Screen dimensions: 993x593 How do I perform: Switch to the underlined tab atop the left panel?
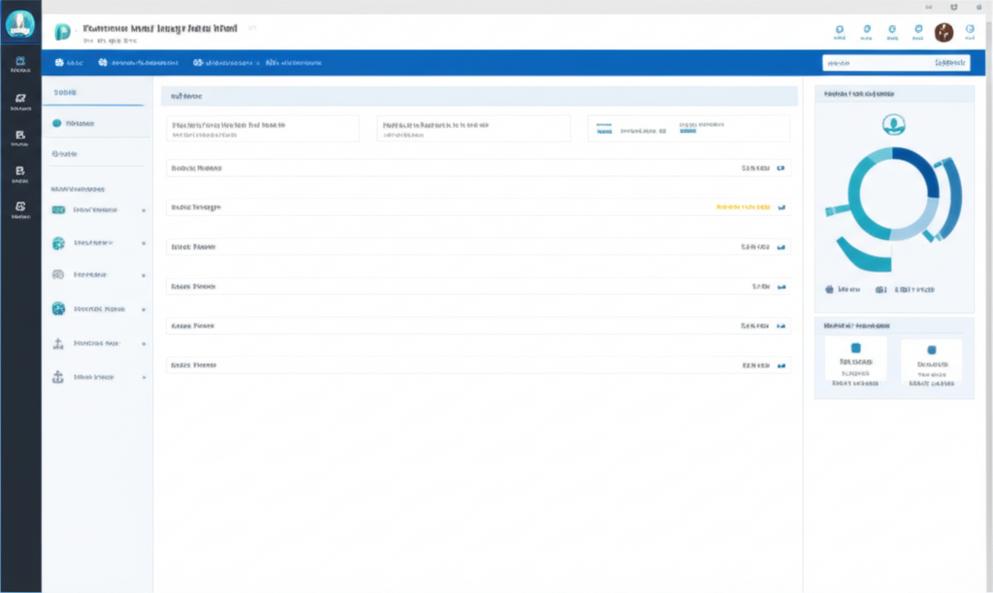pyautogui.click(x=66, y=92)
